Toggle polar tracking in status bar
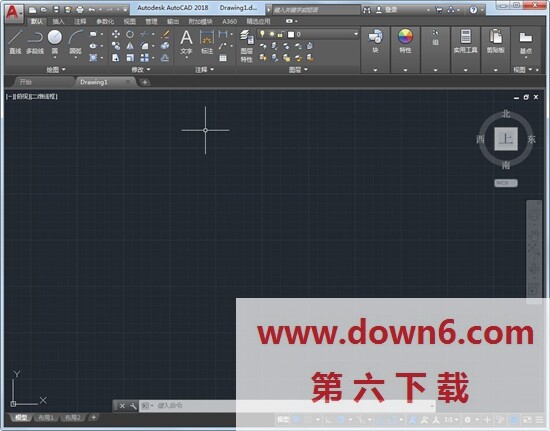This screenshot has height=431, width=550. 340,419
